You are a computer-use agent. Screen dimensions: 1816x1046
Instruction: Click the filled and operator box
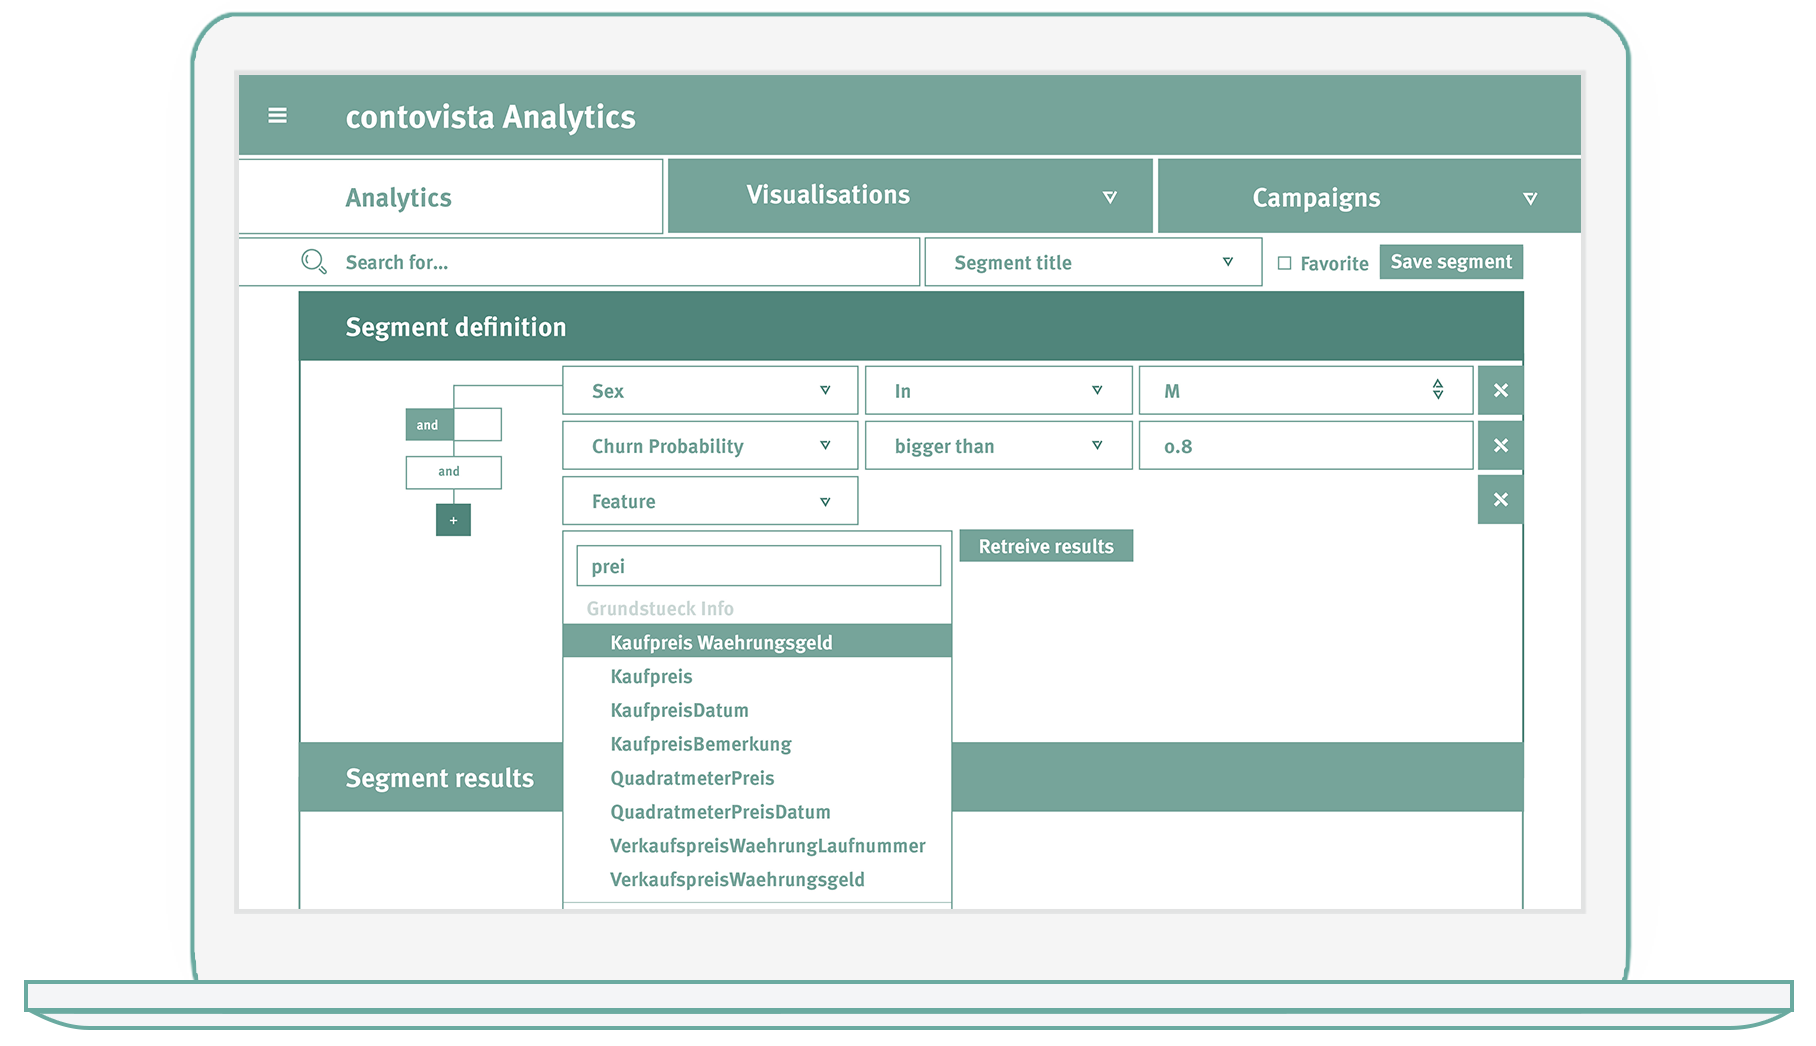tap(428, 425)
